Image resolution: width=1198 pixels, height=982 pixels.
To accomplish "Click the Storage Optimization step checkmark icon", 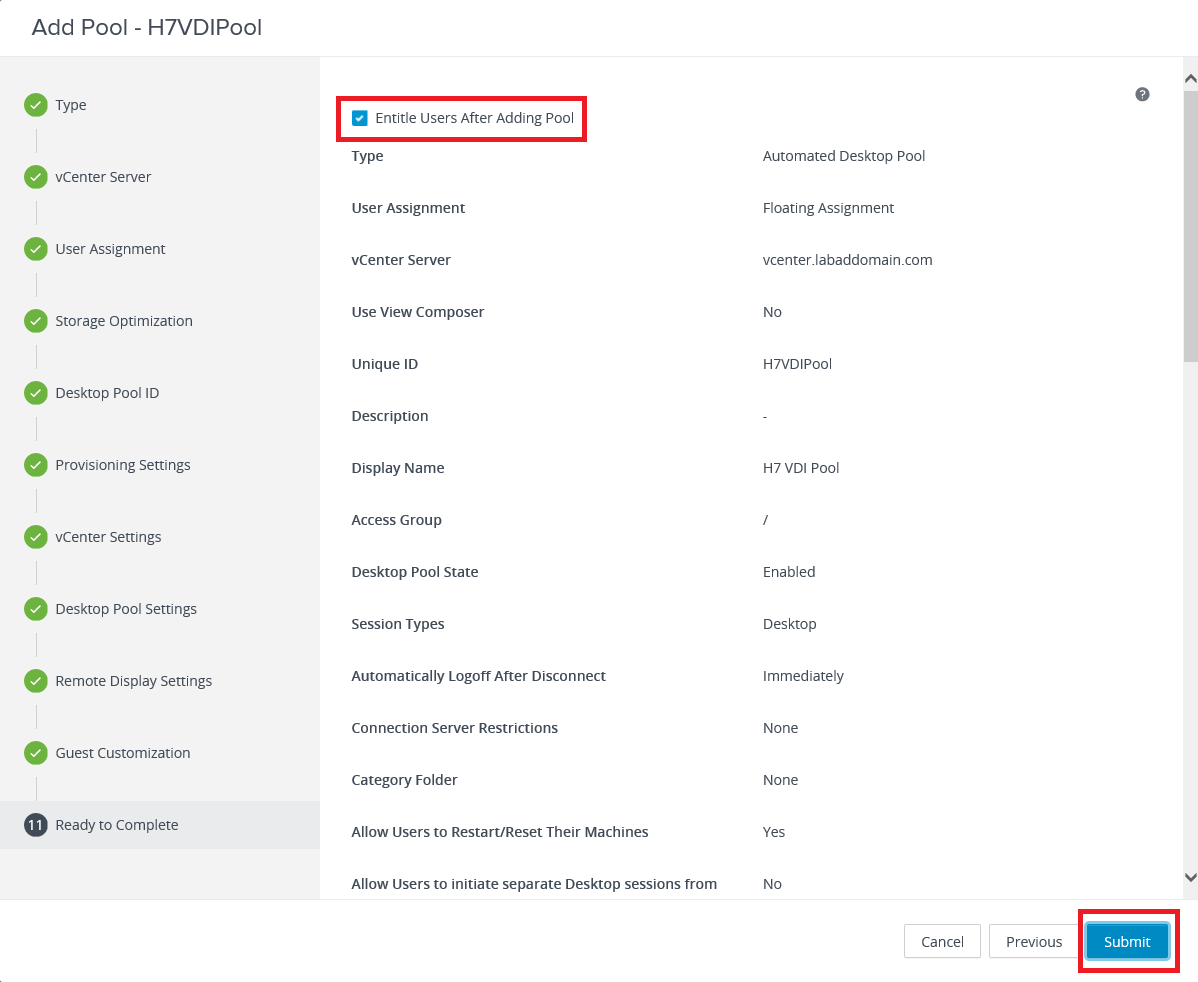I will 36,321.
